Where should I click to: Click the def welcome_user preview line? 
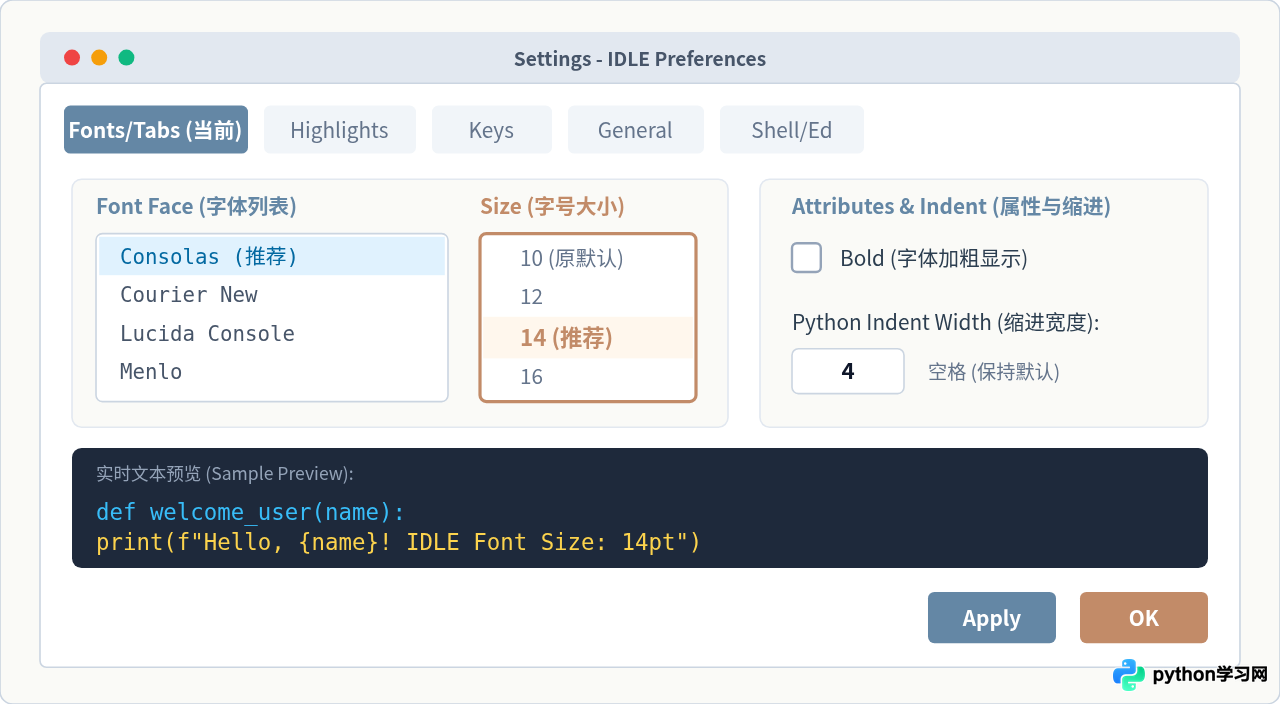(250, 513)
